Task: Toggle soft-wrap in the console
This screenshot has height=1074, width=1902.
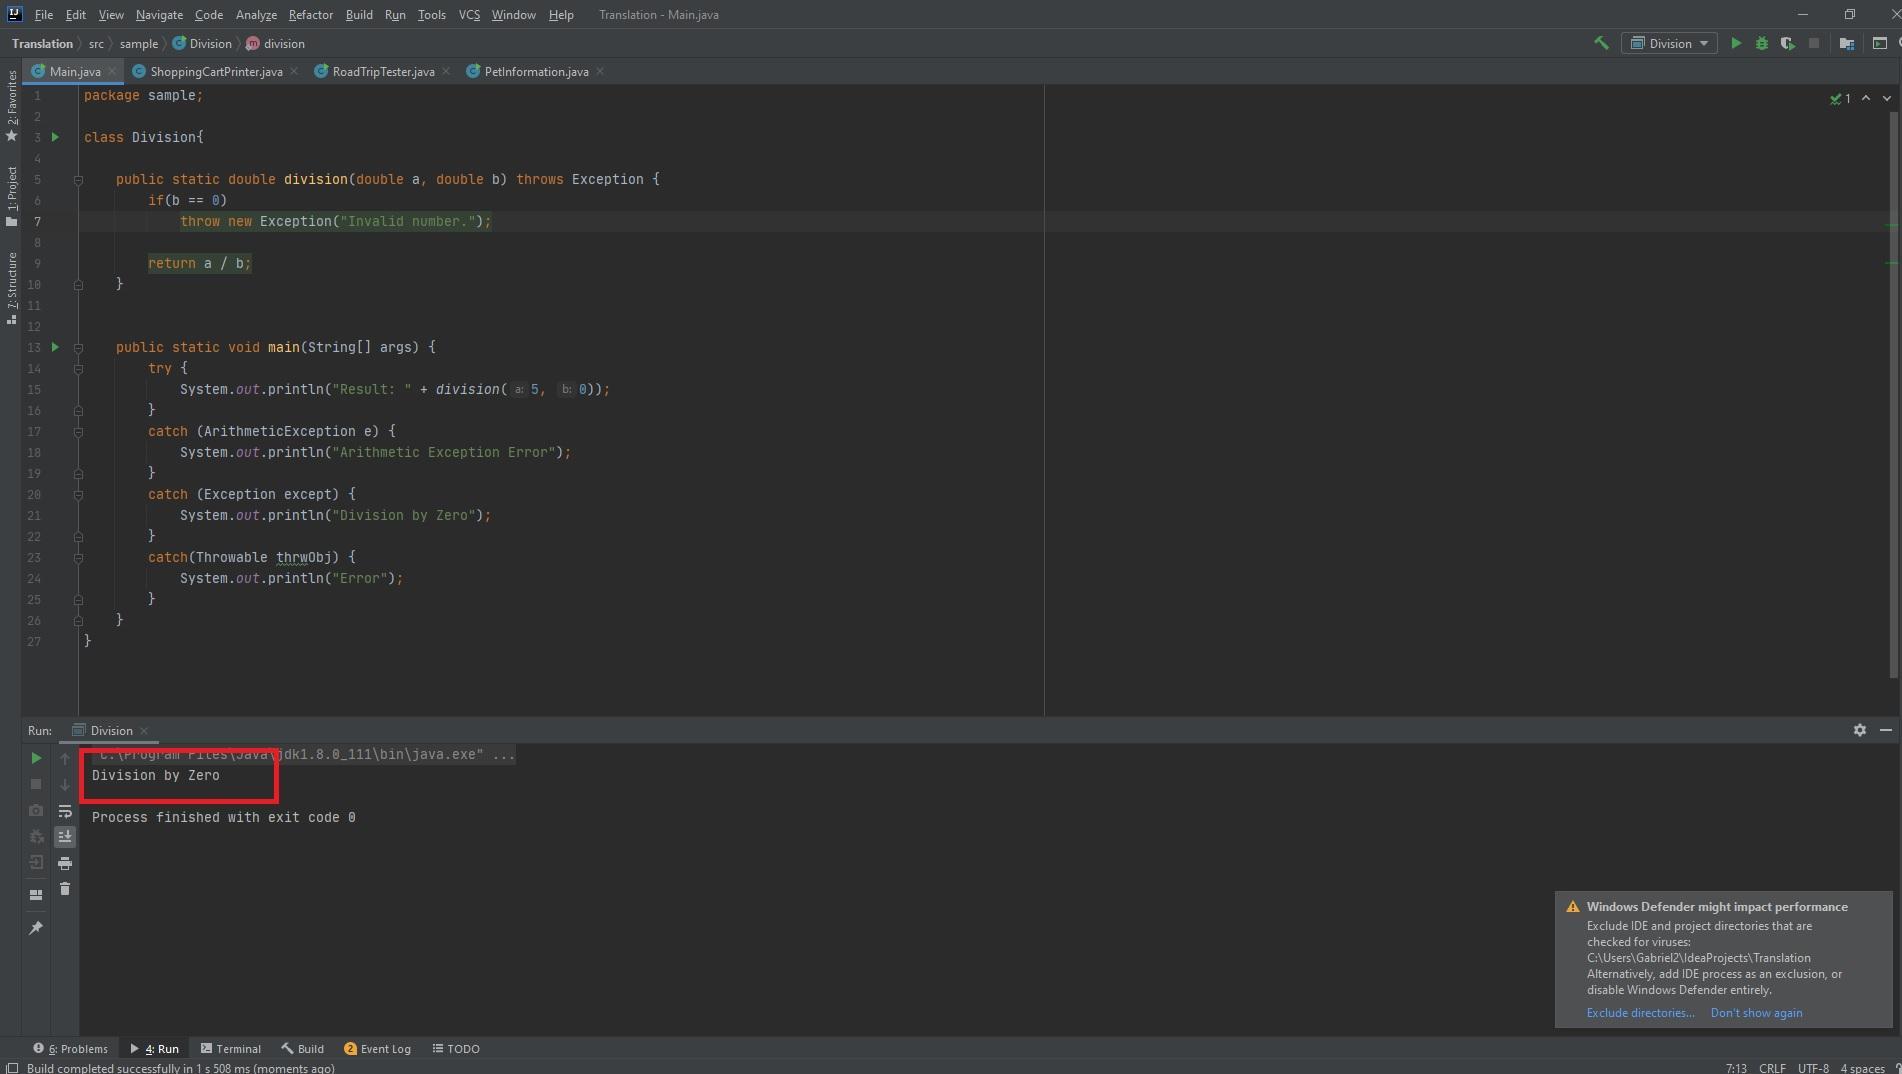Action: click(x=65, y=811)
